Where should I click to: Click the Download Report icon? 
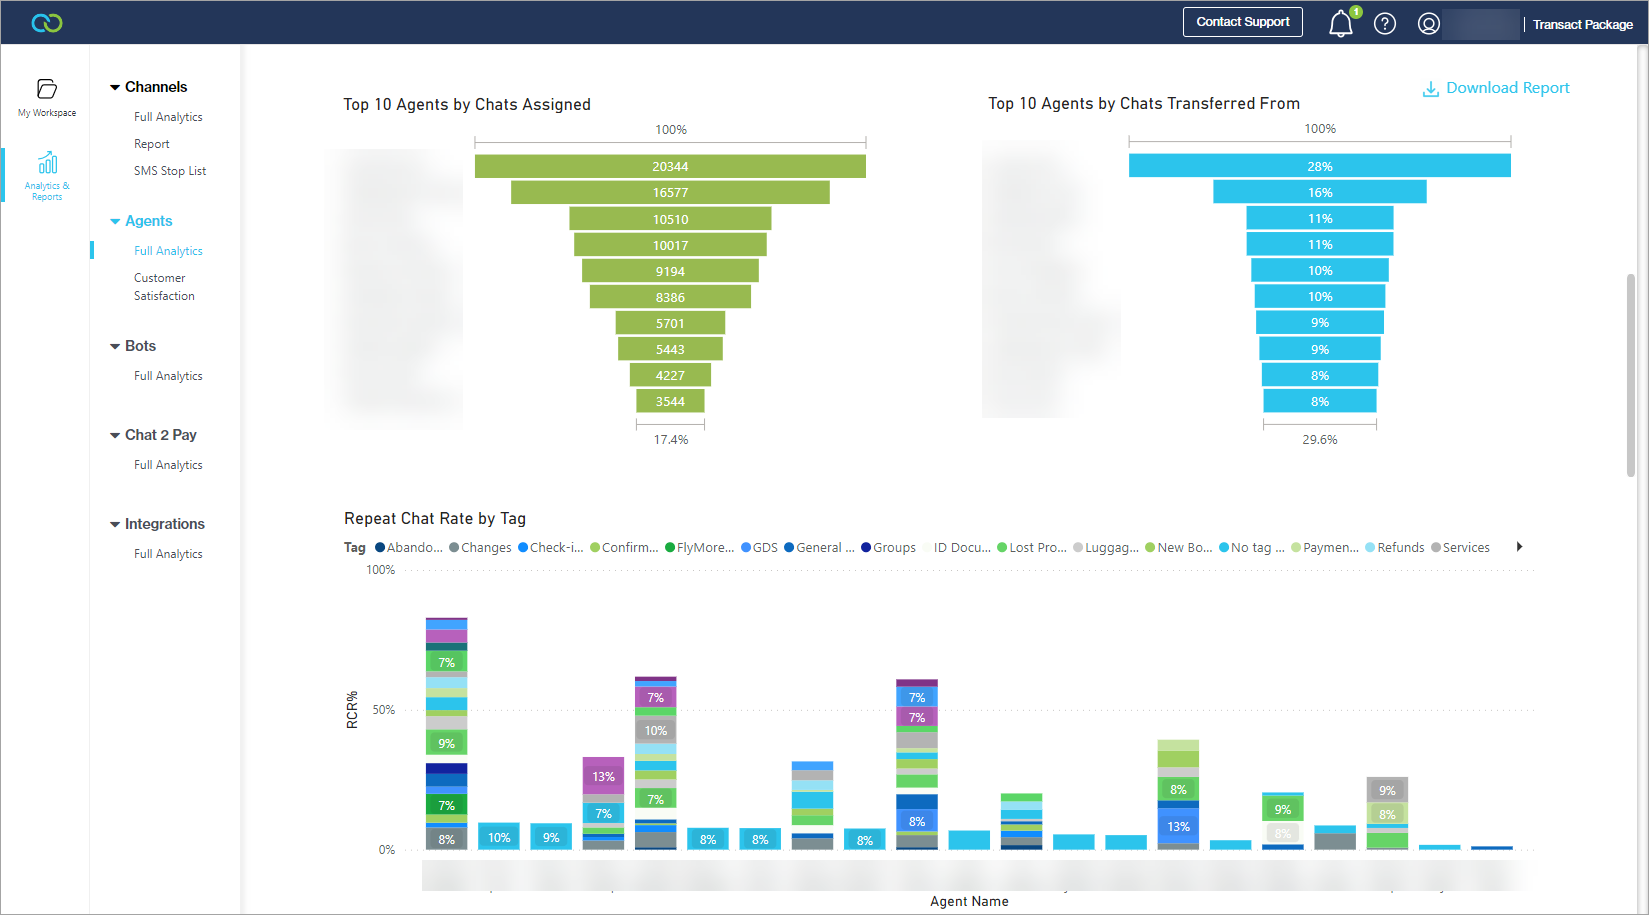(1431, 89)
